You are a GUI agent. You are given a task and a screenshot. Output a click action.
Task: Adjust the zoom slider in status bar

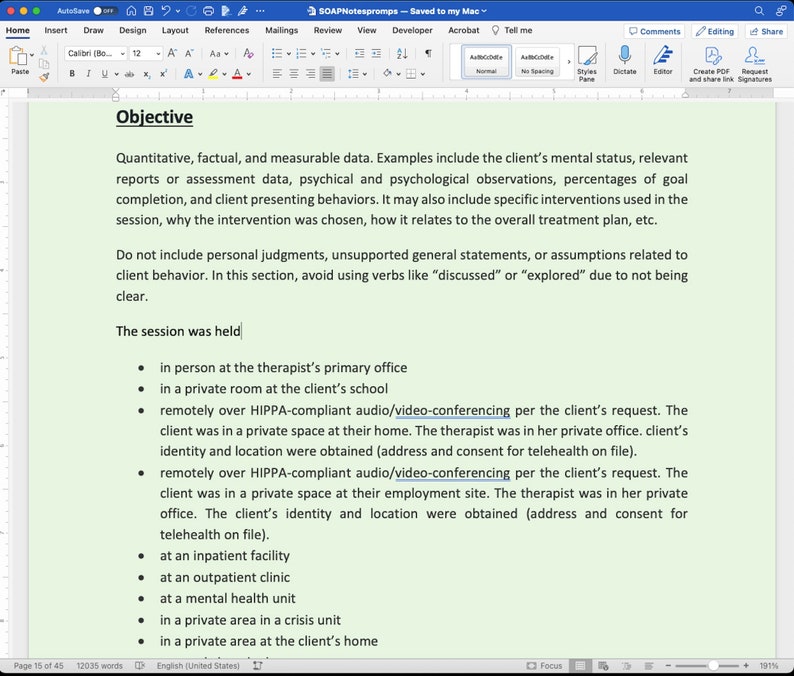point(707,666)
